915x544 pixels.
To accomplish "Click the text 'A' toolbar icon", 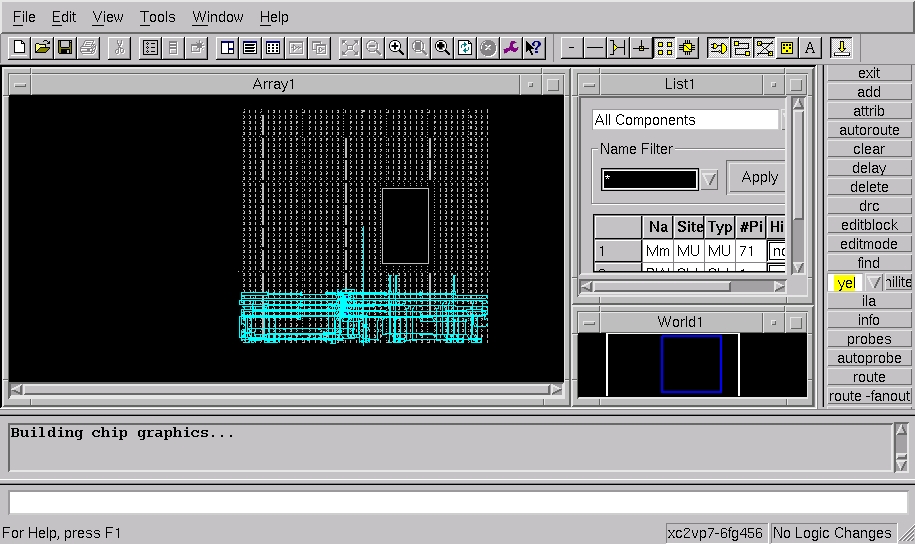I will tap(810, 47).
